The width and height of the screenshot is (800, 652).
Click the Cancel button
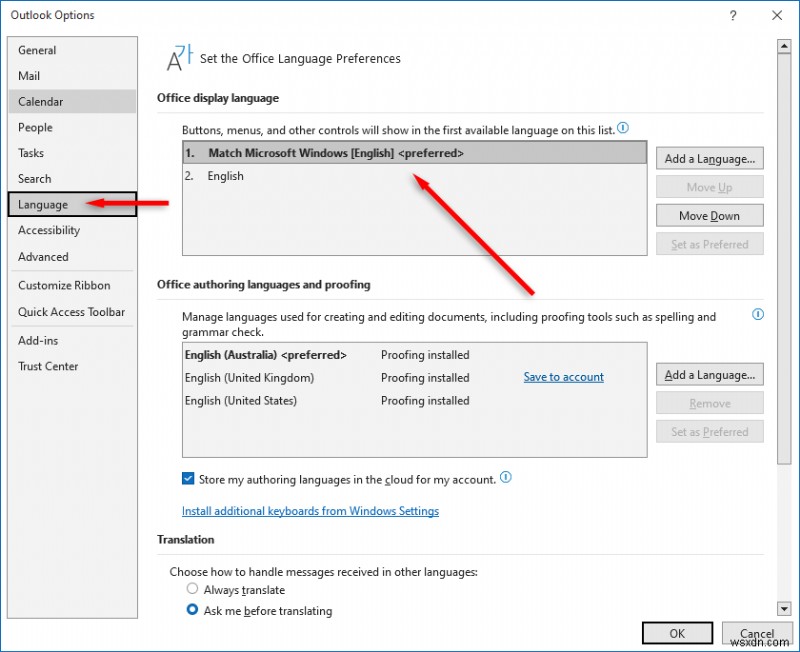(757, 633)
